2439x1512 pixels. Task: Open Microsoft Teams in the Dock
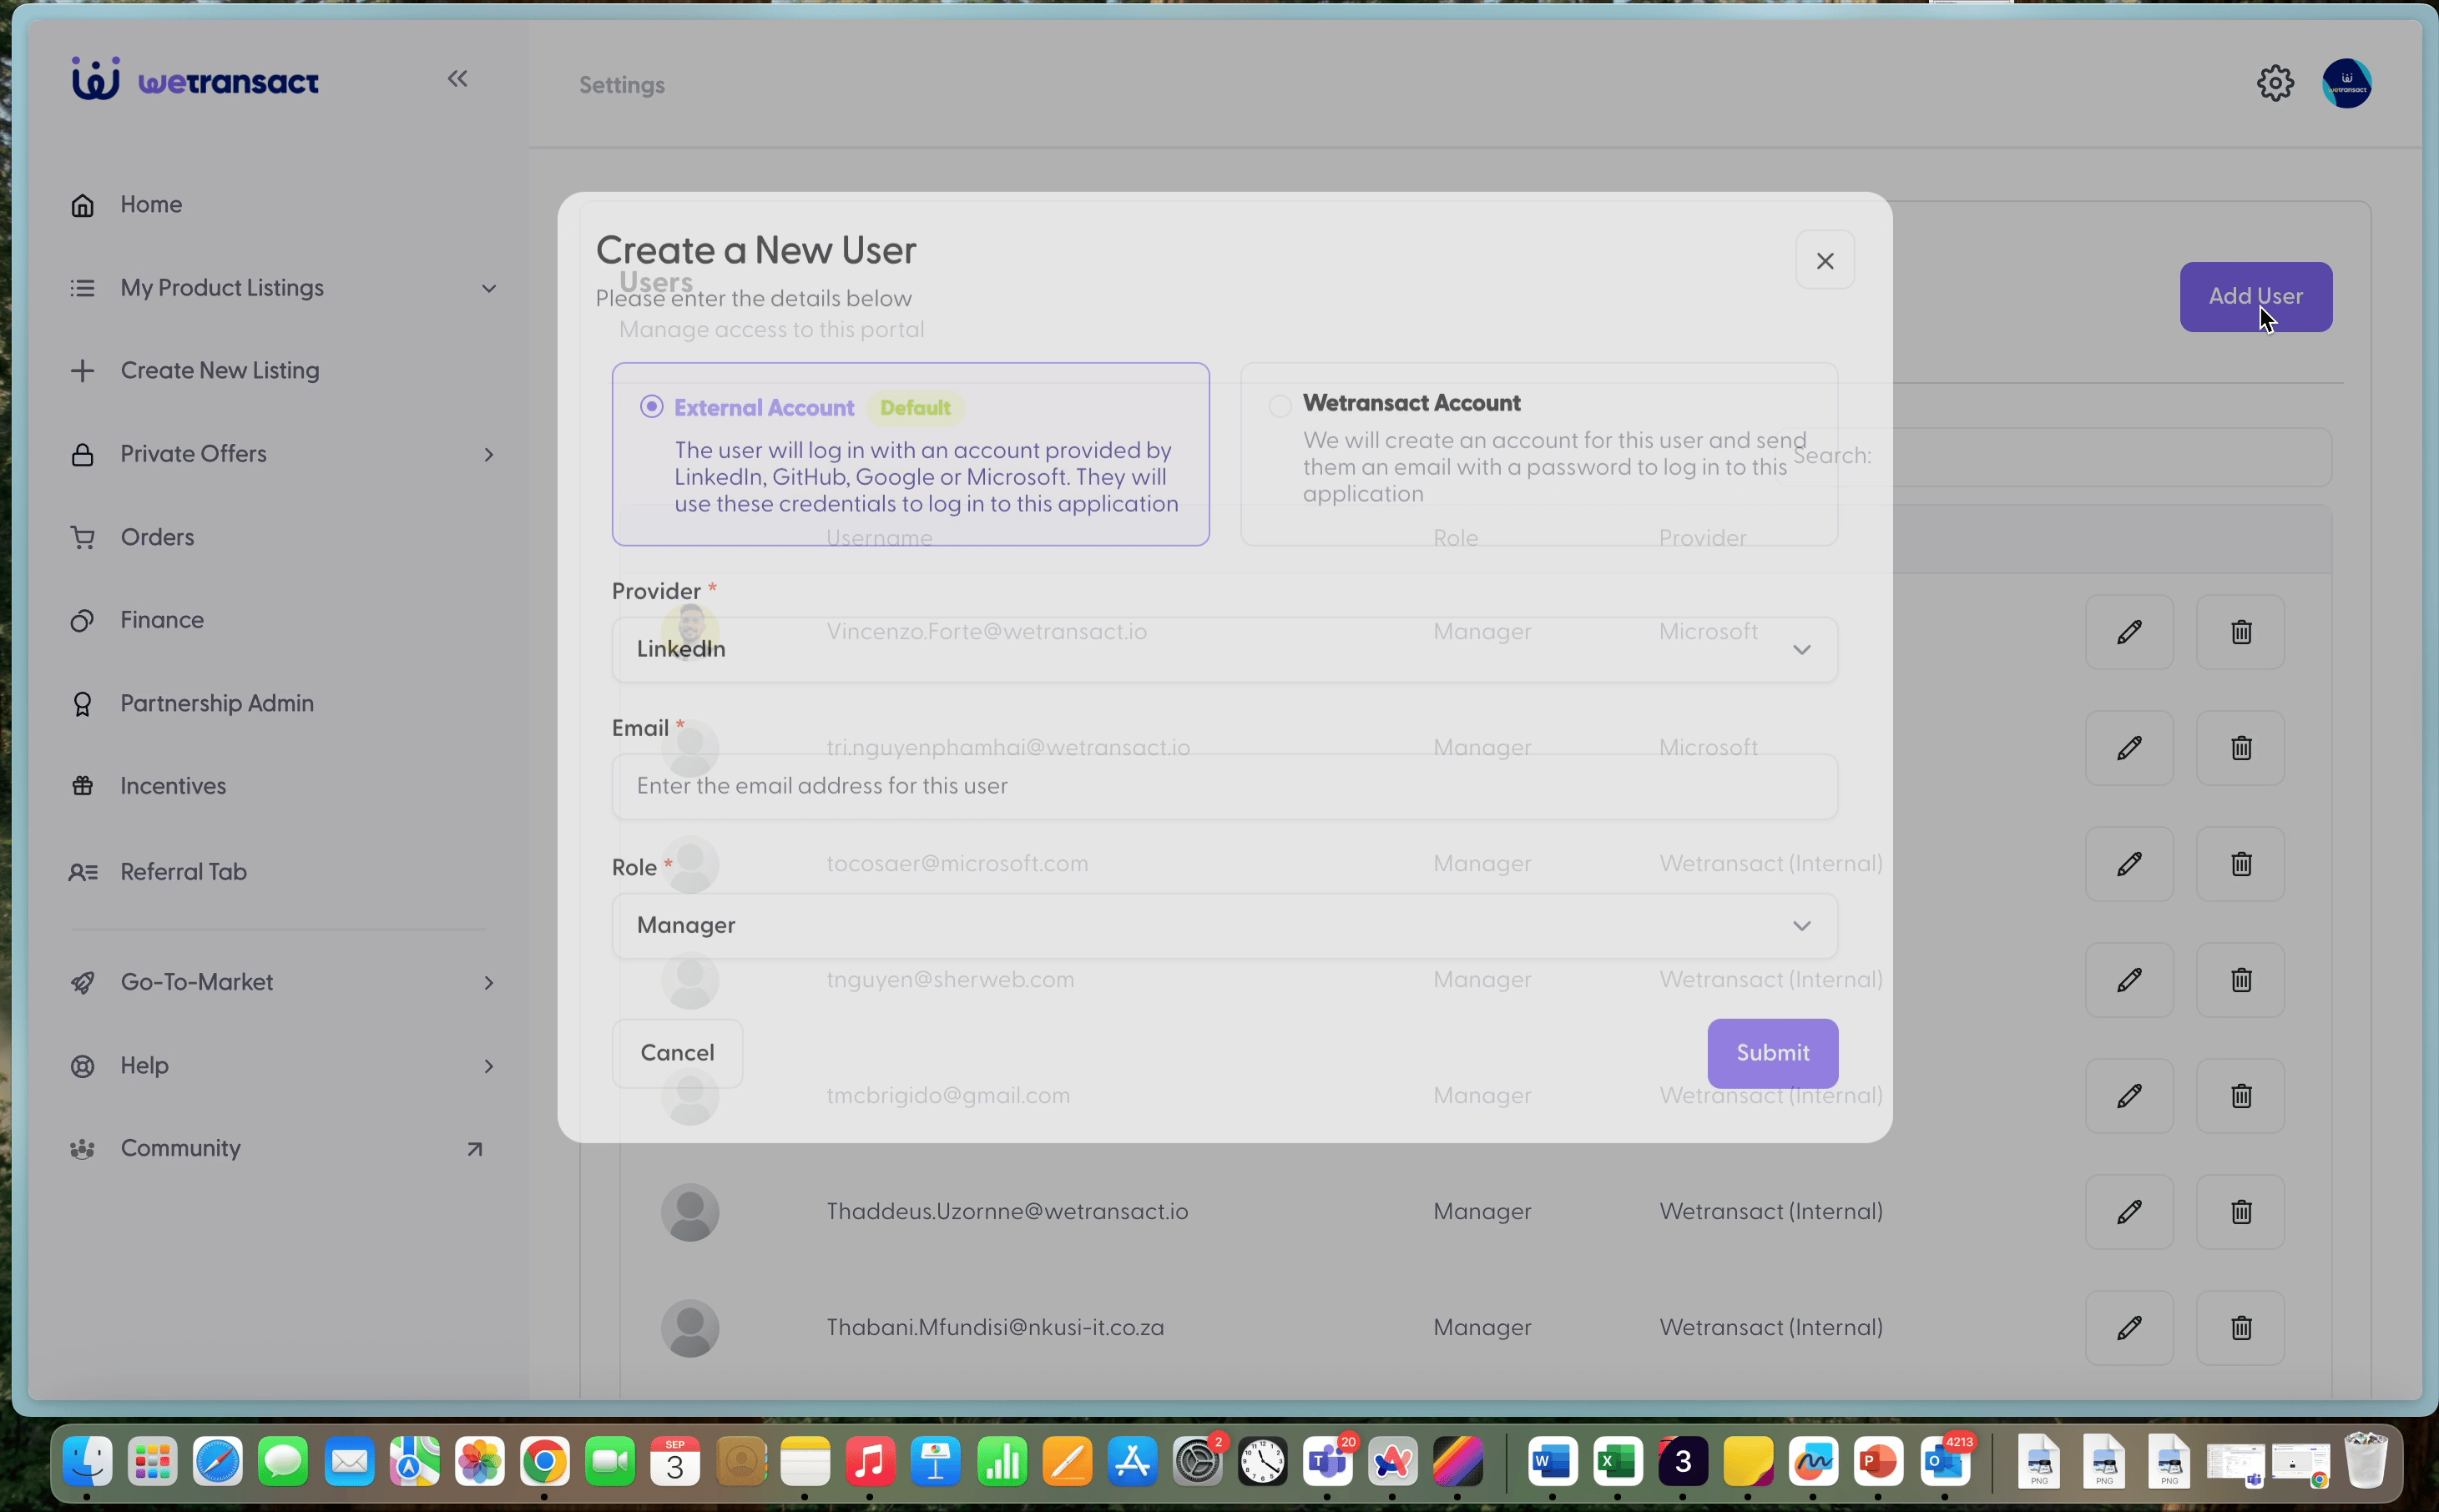click(x=1327, y=1462)
